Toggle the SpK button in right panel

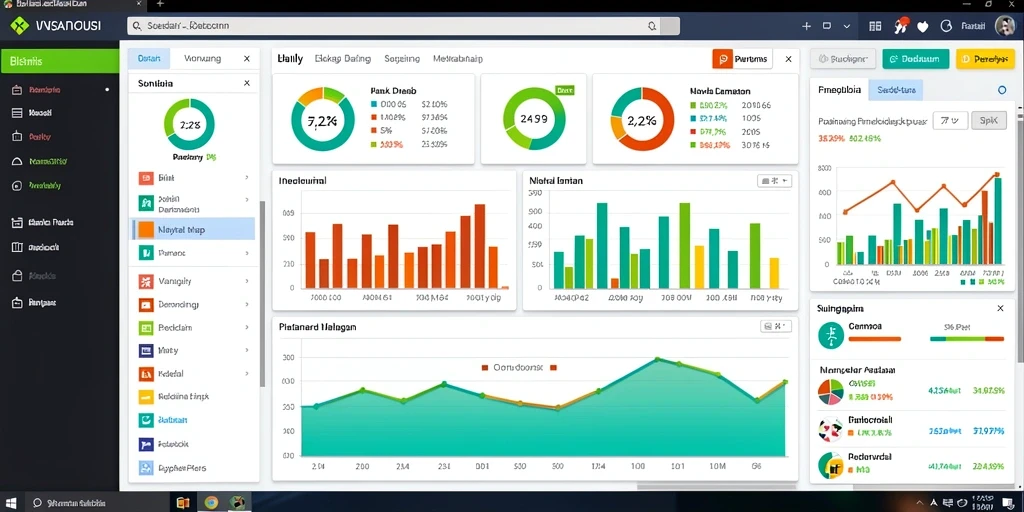(989, 120)
